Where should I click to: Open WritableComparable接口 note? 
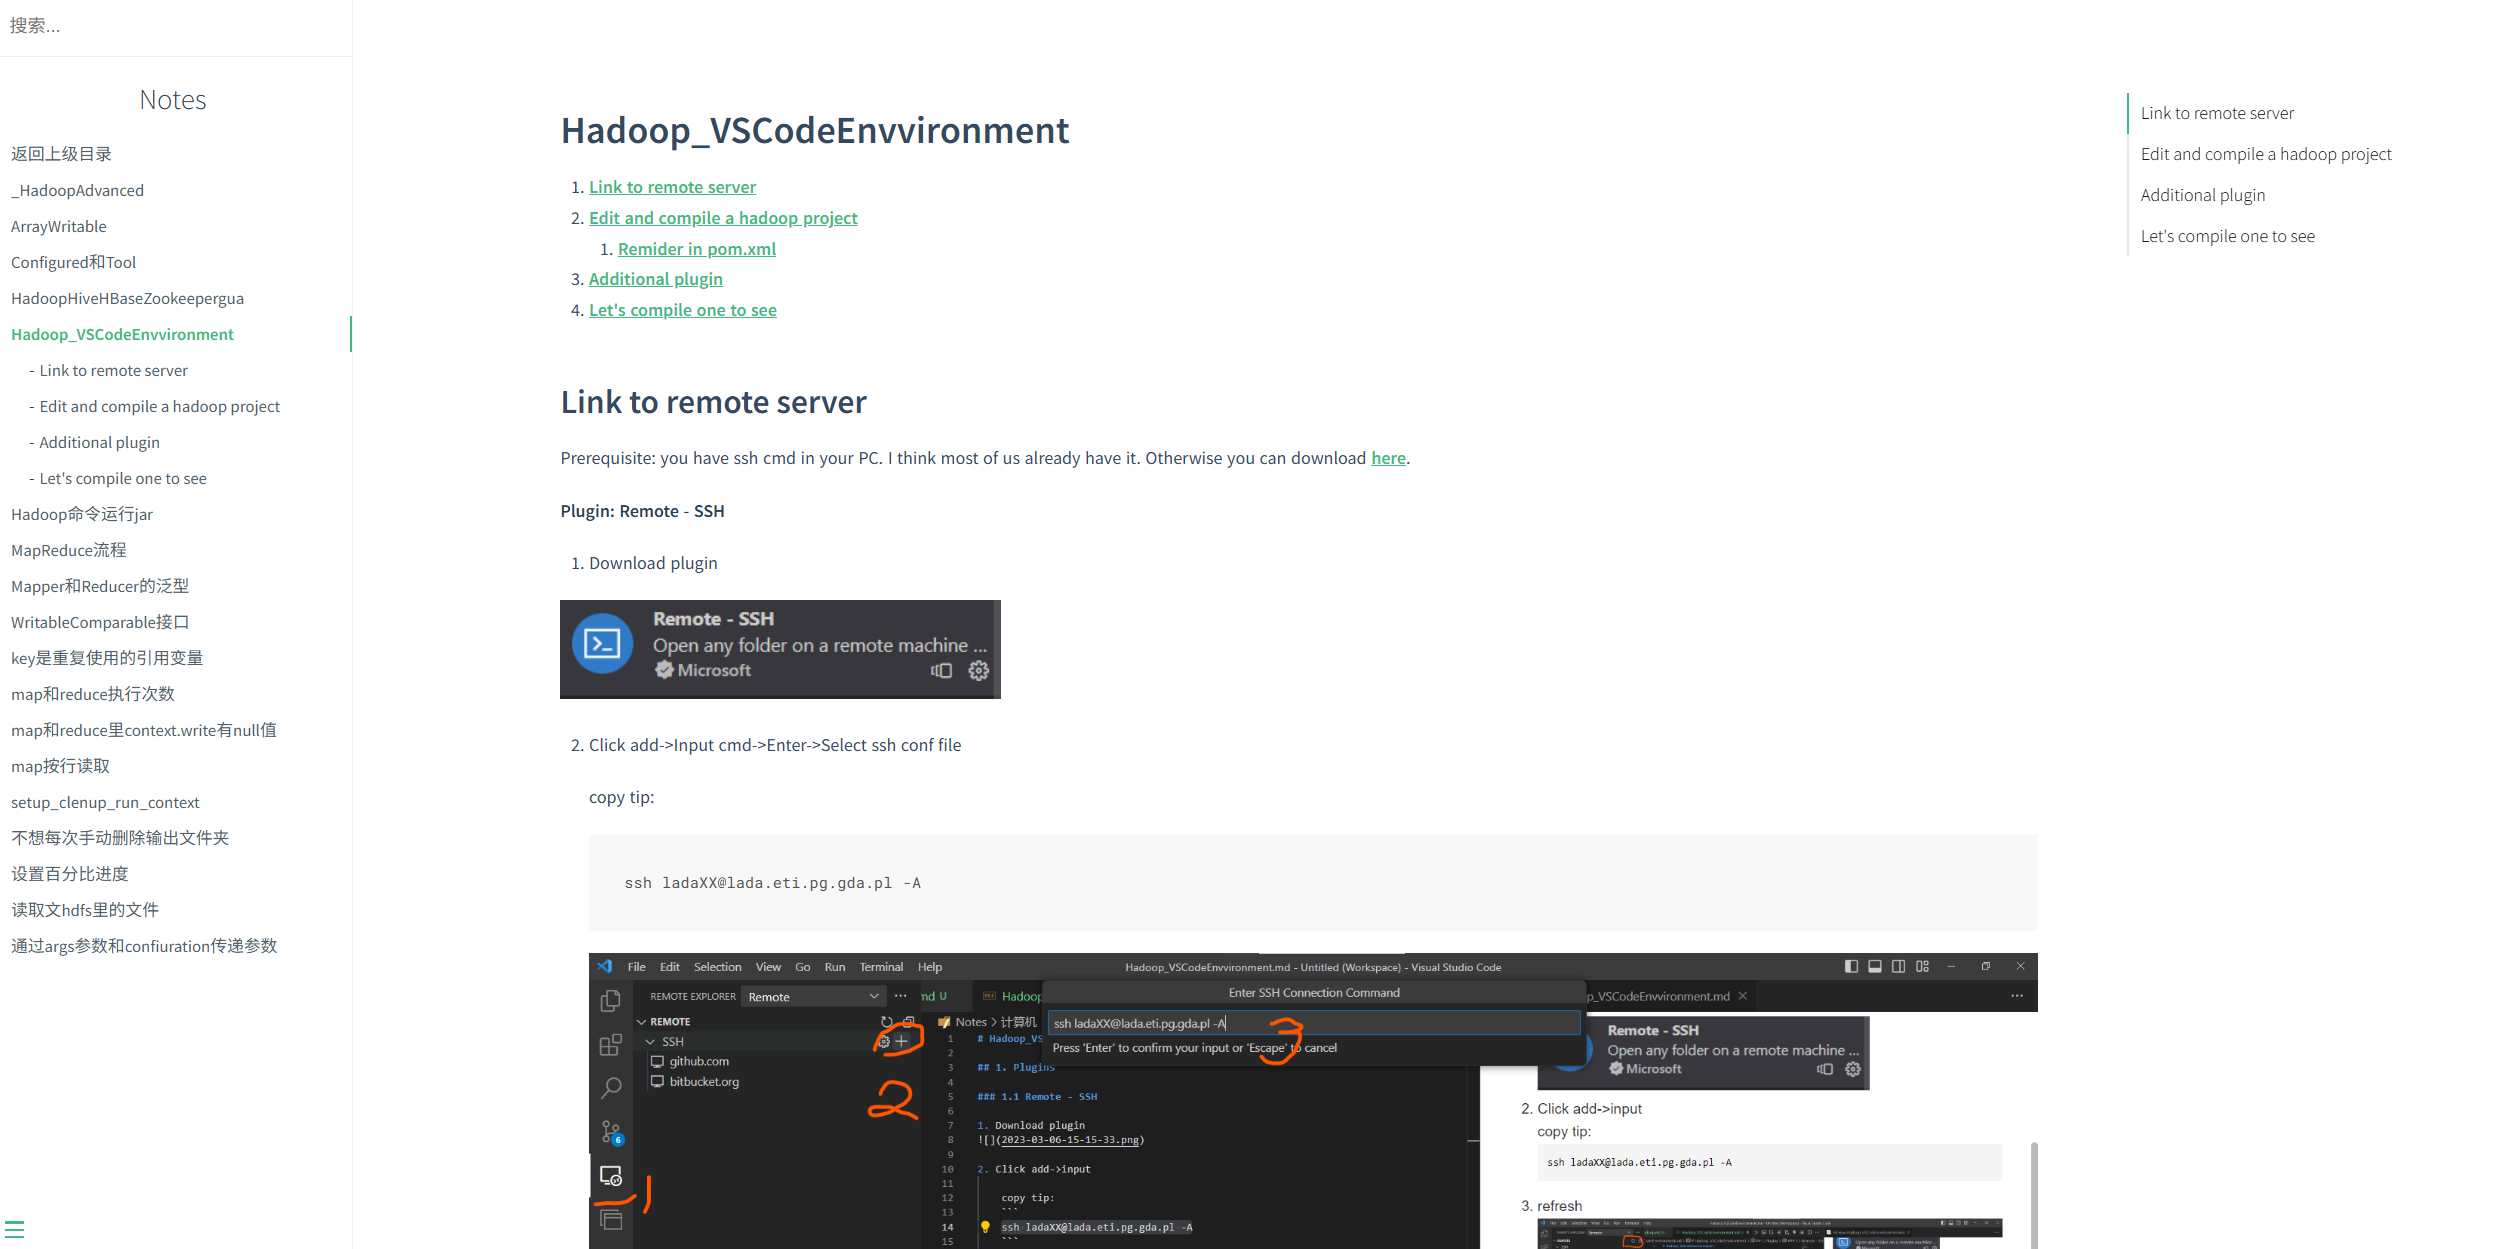click(100, 622)
